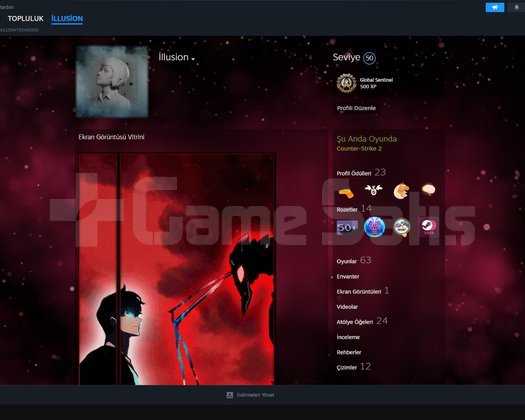Select the orange hand-pointing profile award icon
This screenshot has height=420, width=525.
coord(346,193)
